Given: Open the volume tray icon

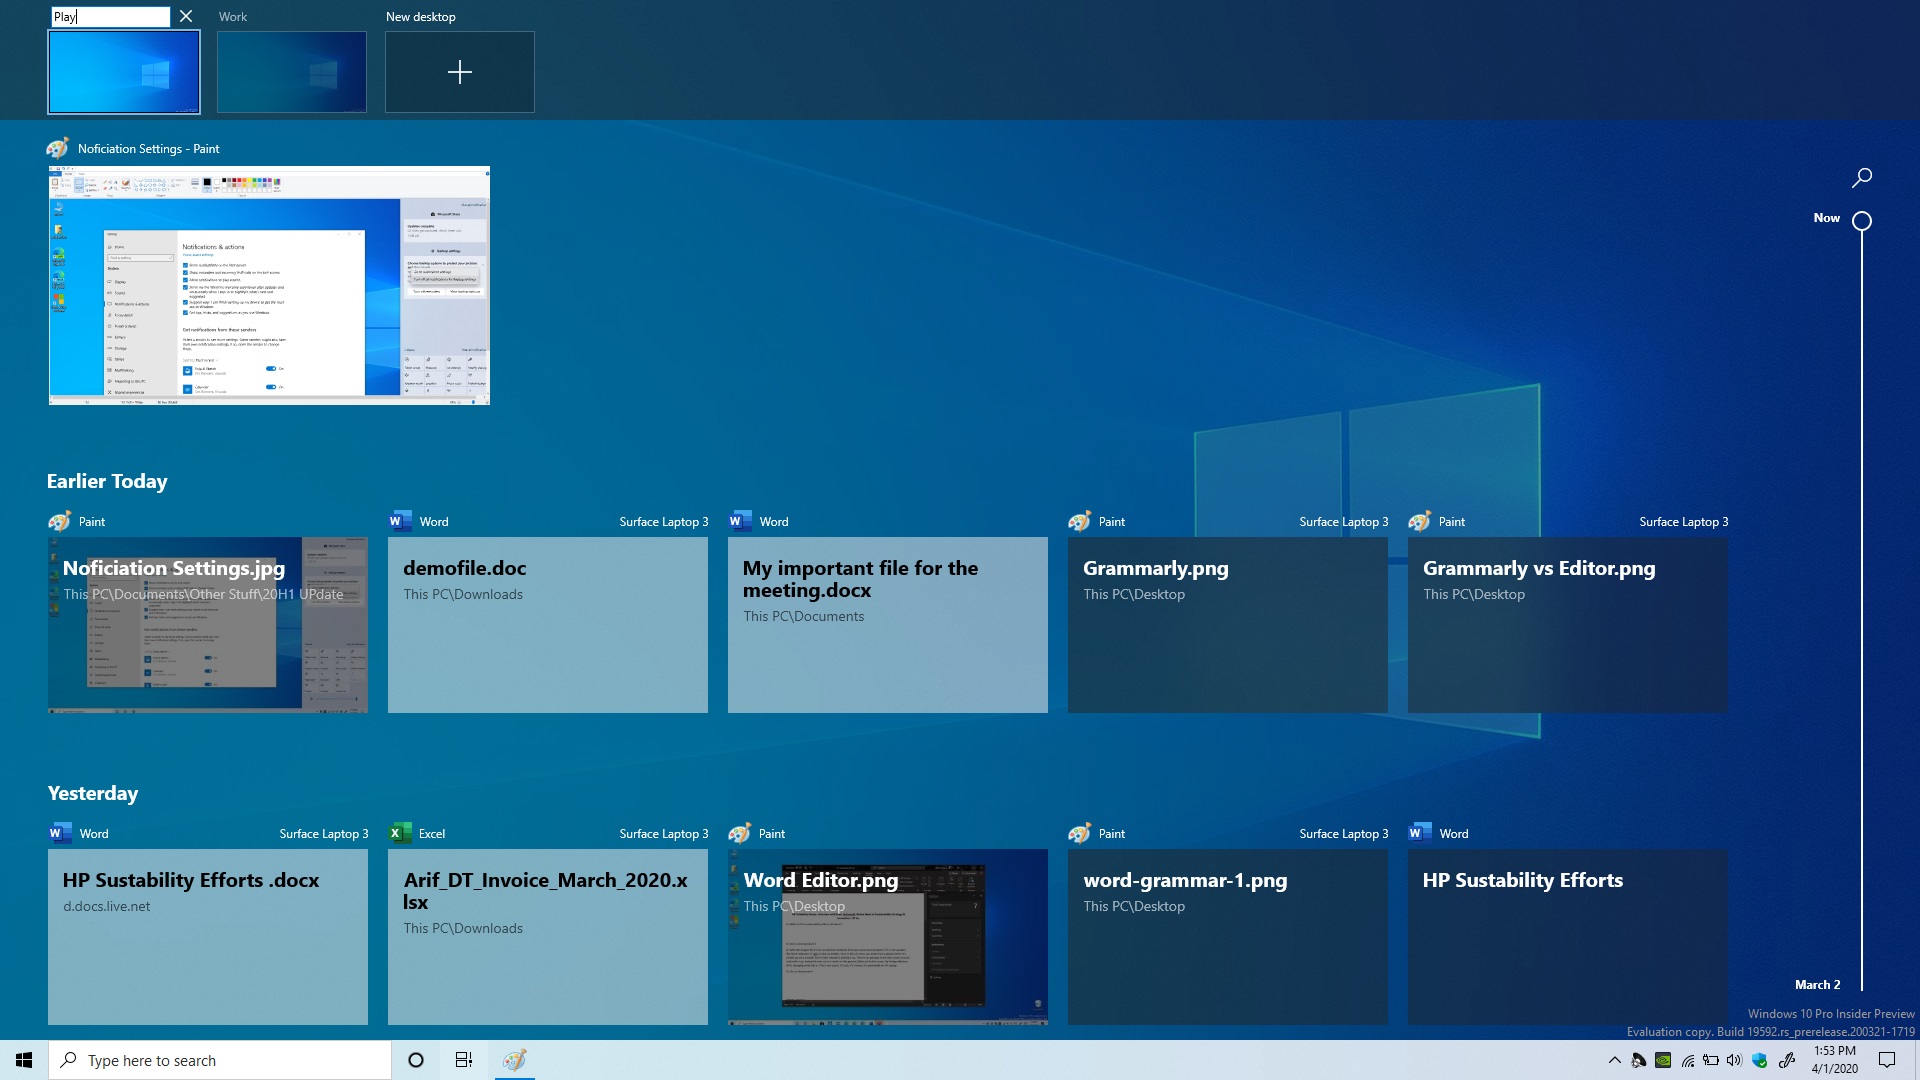Looking at the screenshot, I should click(x=1734, y=1060).
